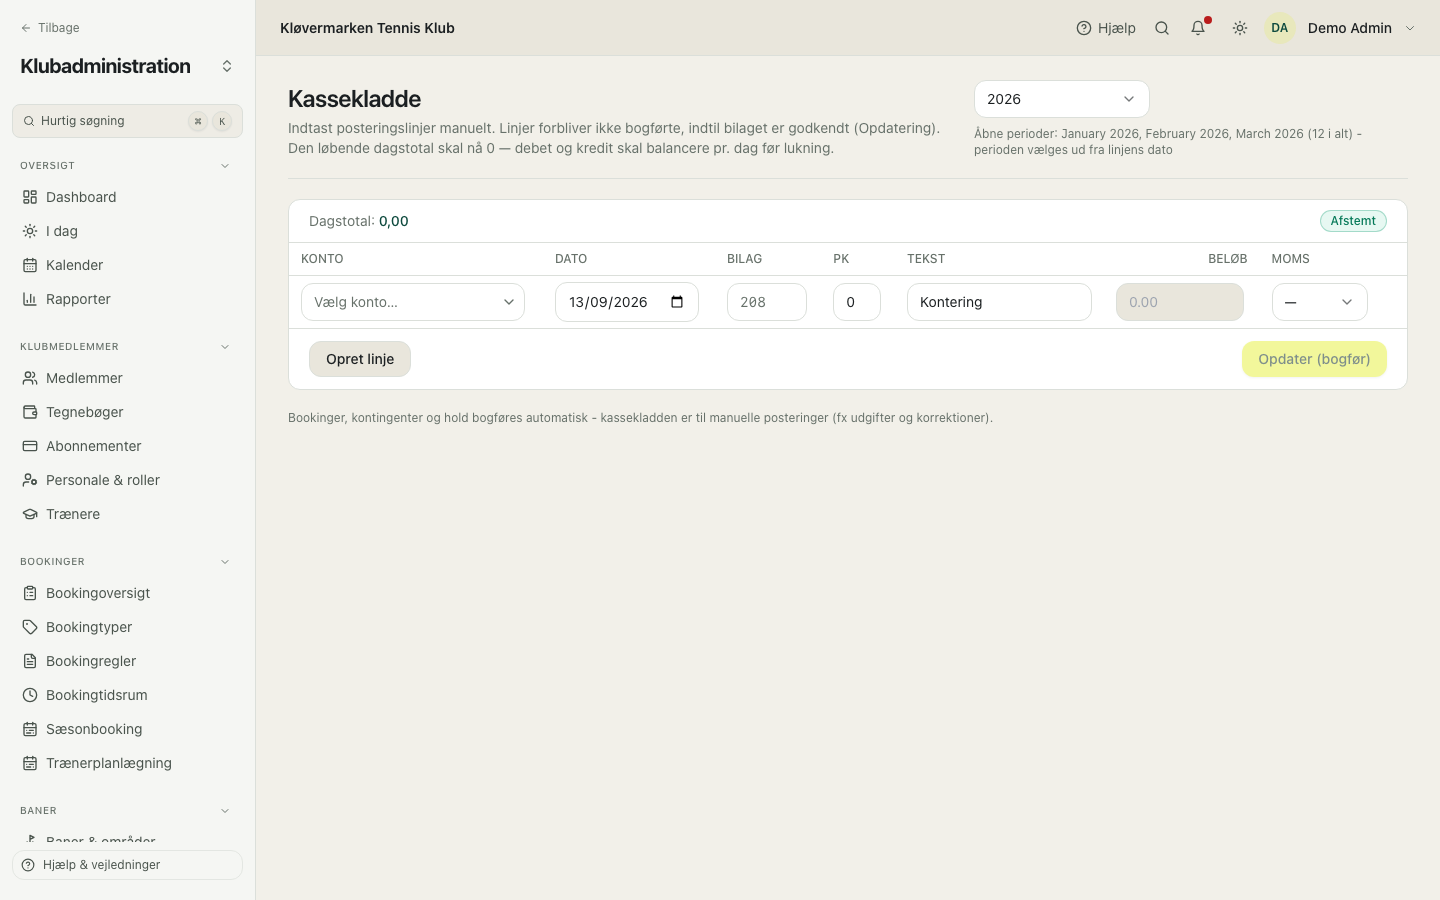Click the Trænere graduation cap icon
This screenshot has height=900, width=1440.
point(30,514)
